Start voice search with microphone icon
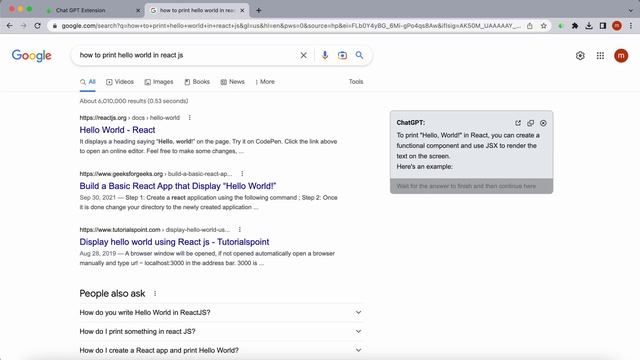 coord(325,55)
